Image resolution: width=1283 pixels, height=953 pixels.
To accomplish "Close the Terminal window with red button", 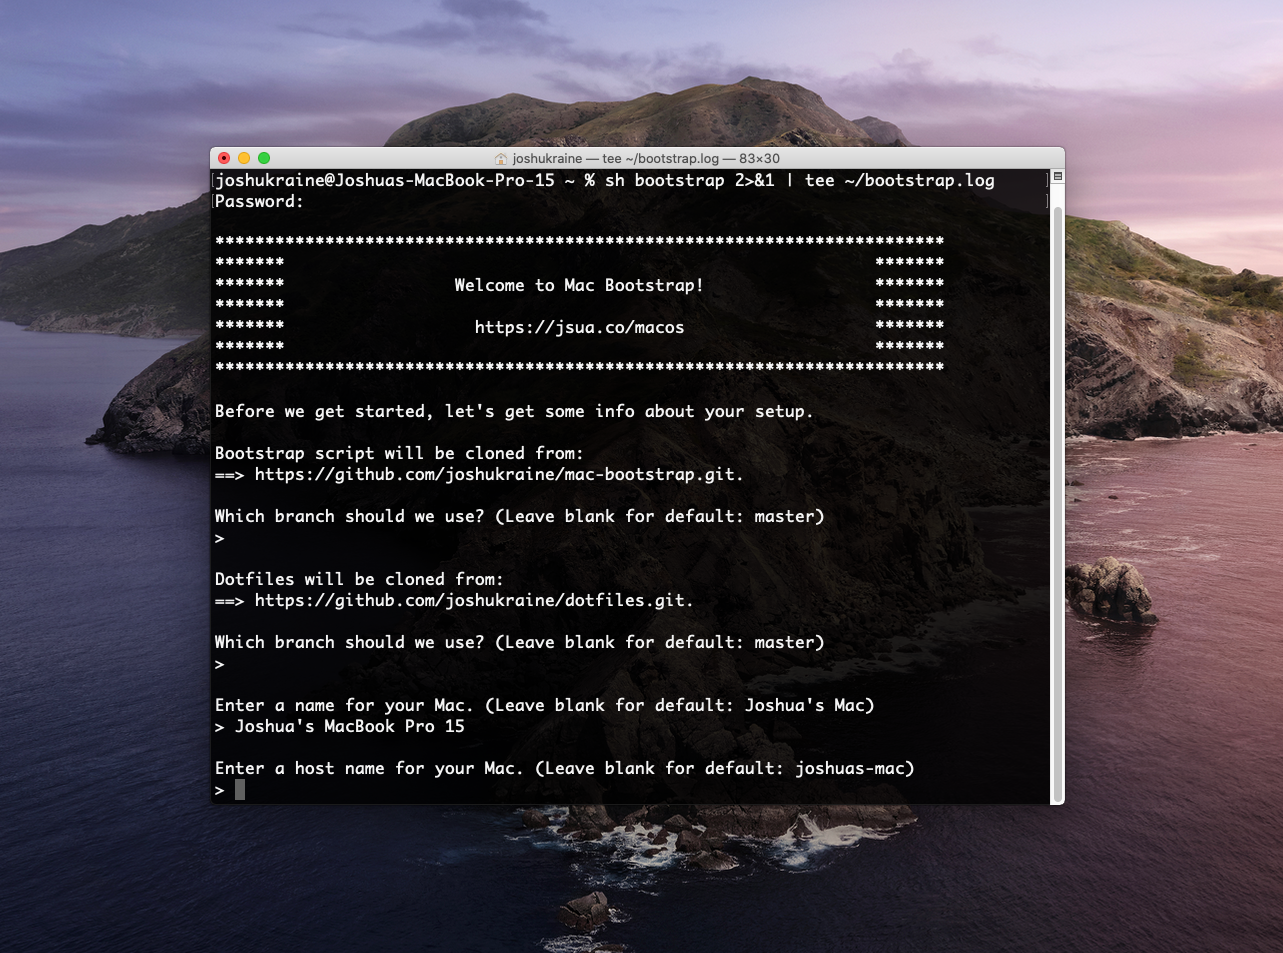I will click(224, 158).
